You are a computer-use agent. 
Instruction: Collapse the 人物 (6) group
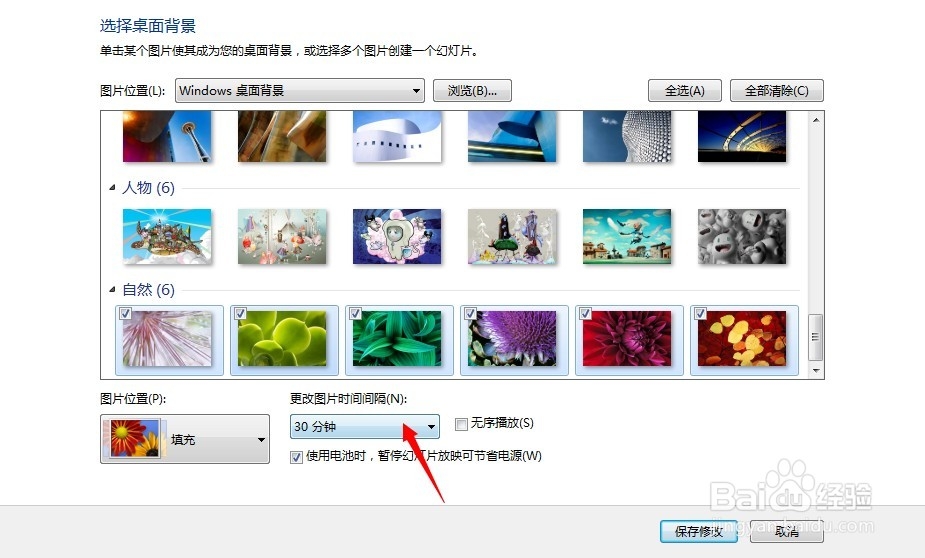pos(112,188)
